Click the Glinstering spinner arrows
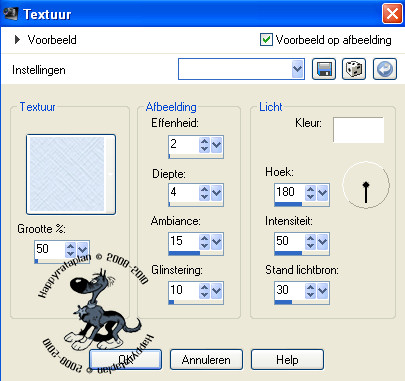 [204, 291]
